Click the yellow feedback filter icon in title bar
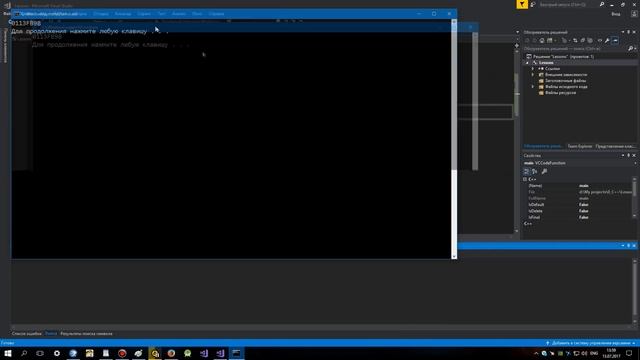640x360 pixels. tap(522, 4)
